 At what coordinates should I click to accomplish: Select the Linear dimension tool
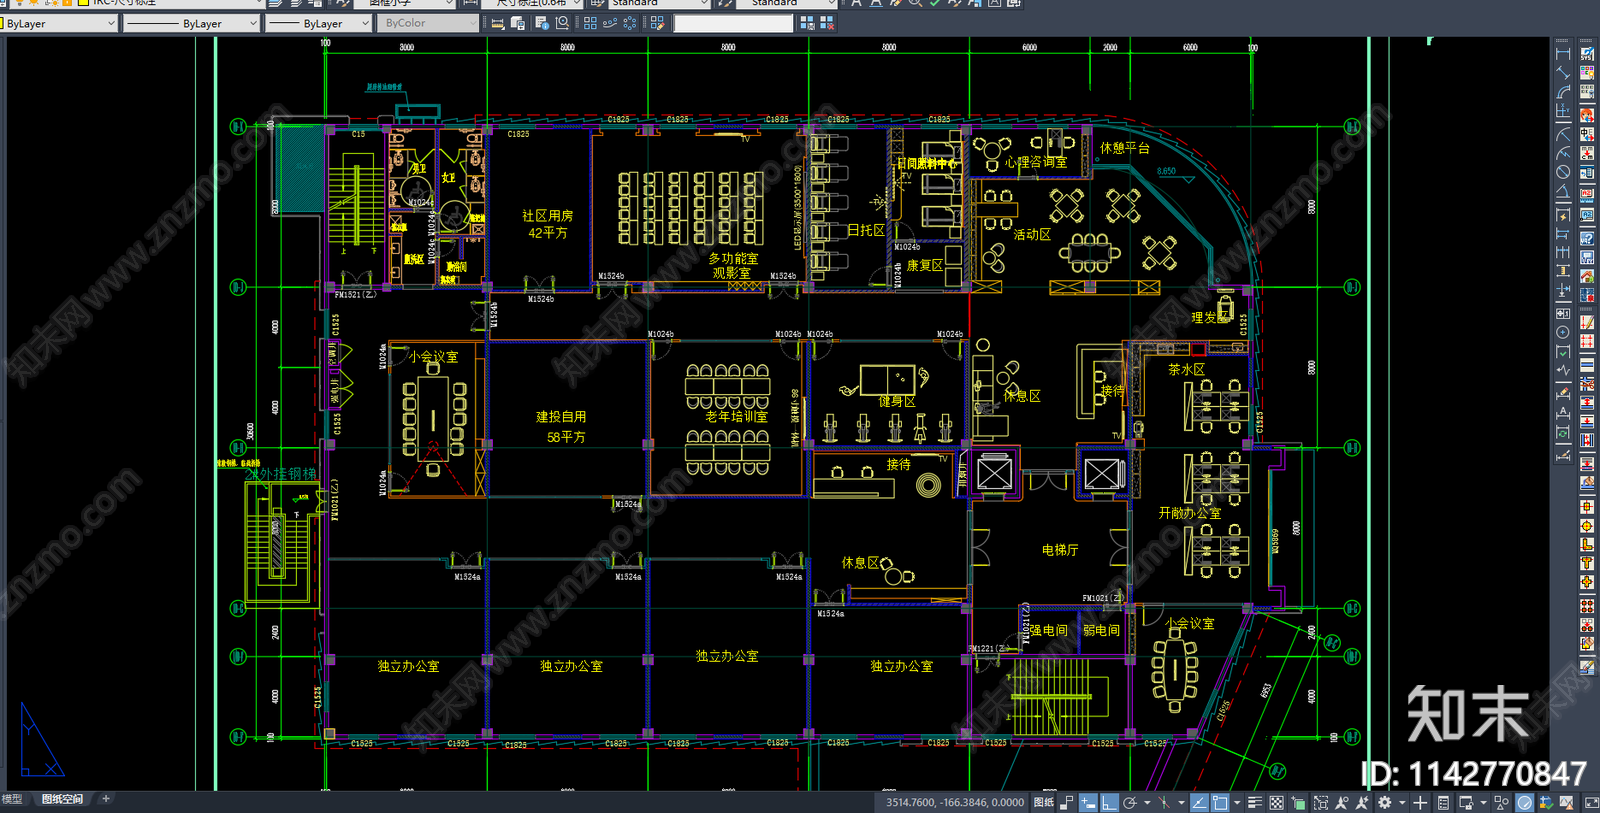[x=1563, y=55]
